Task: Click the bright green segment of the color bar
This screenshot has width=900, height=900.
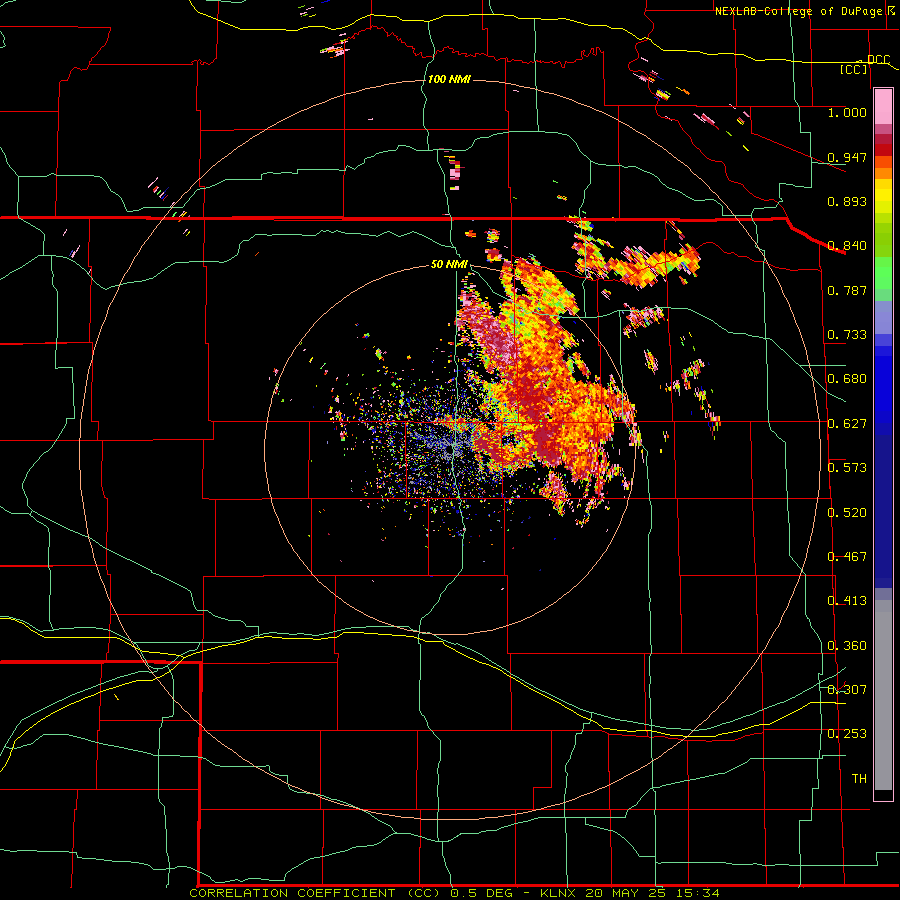Action: pyautogui.click(x=883, y=273)
